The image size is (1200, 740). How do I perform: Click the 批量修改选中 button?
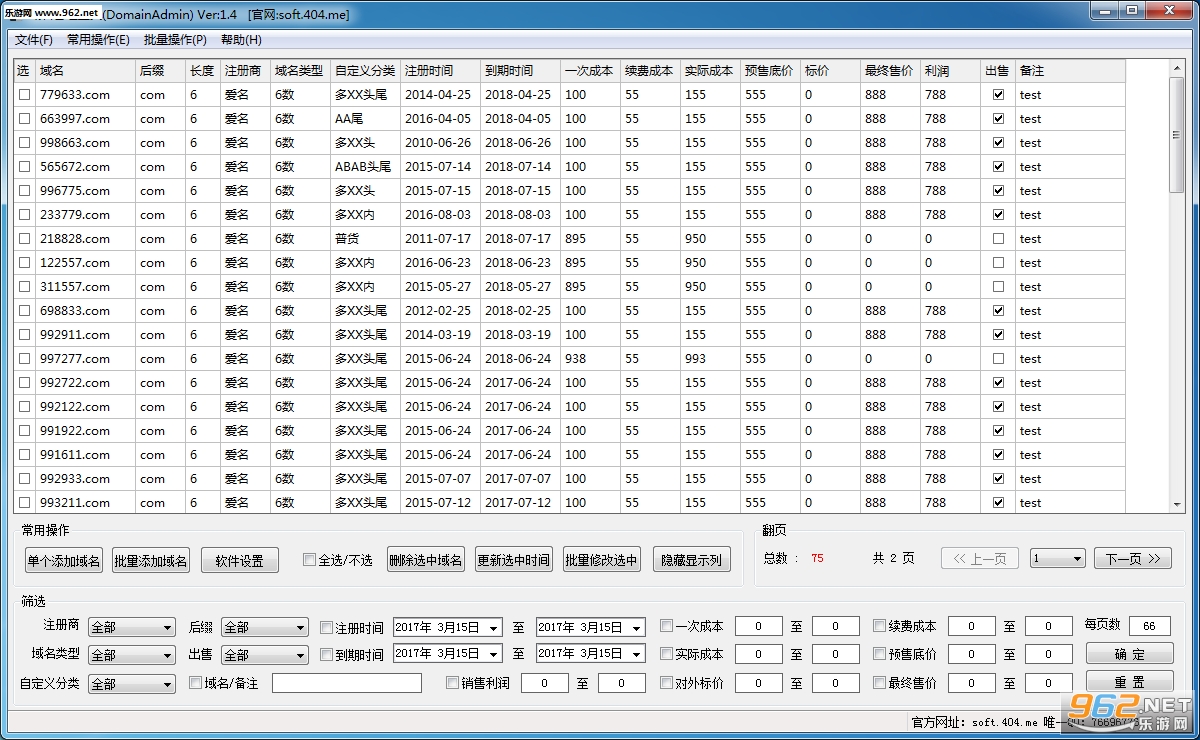pos(602,560)
